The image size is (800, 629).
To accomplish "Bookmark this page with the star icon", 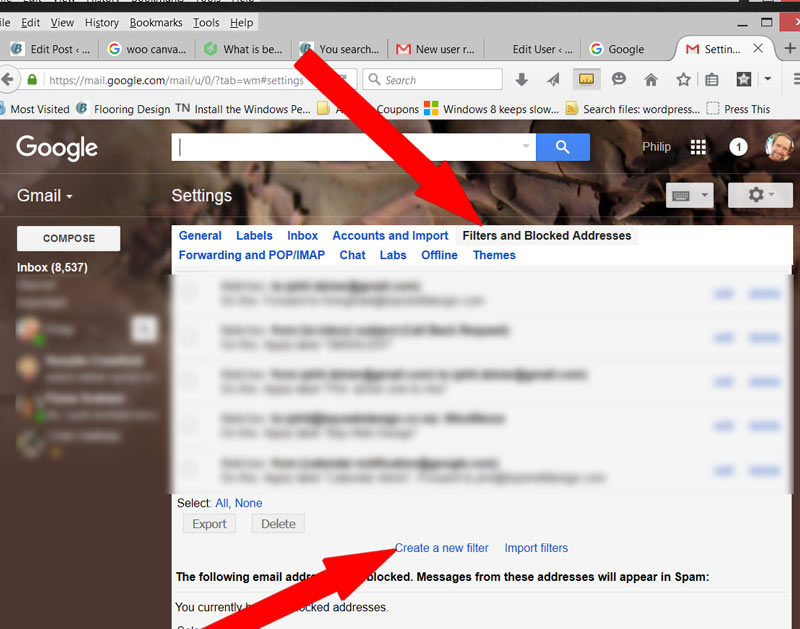I will pos(683,79).
